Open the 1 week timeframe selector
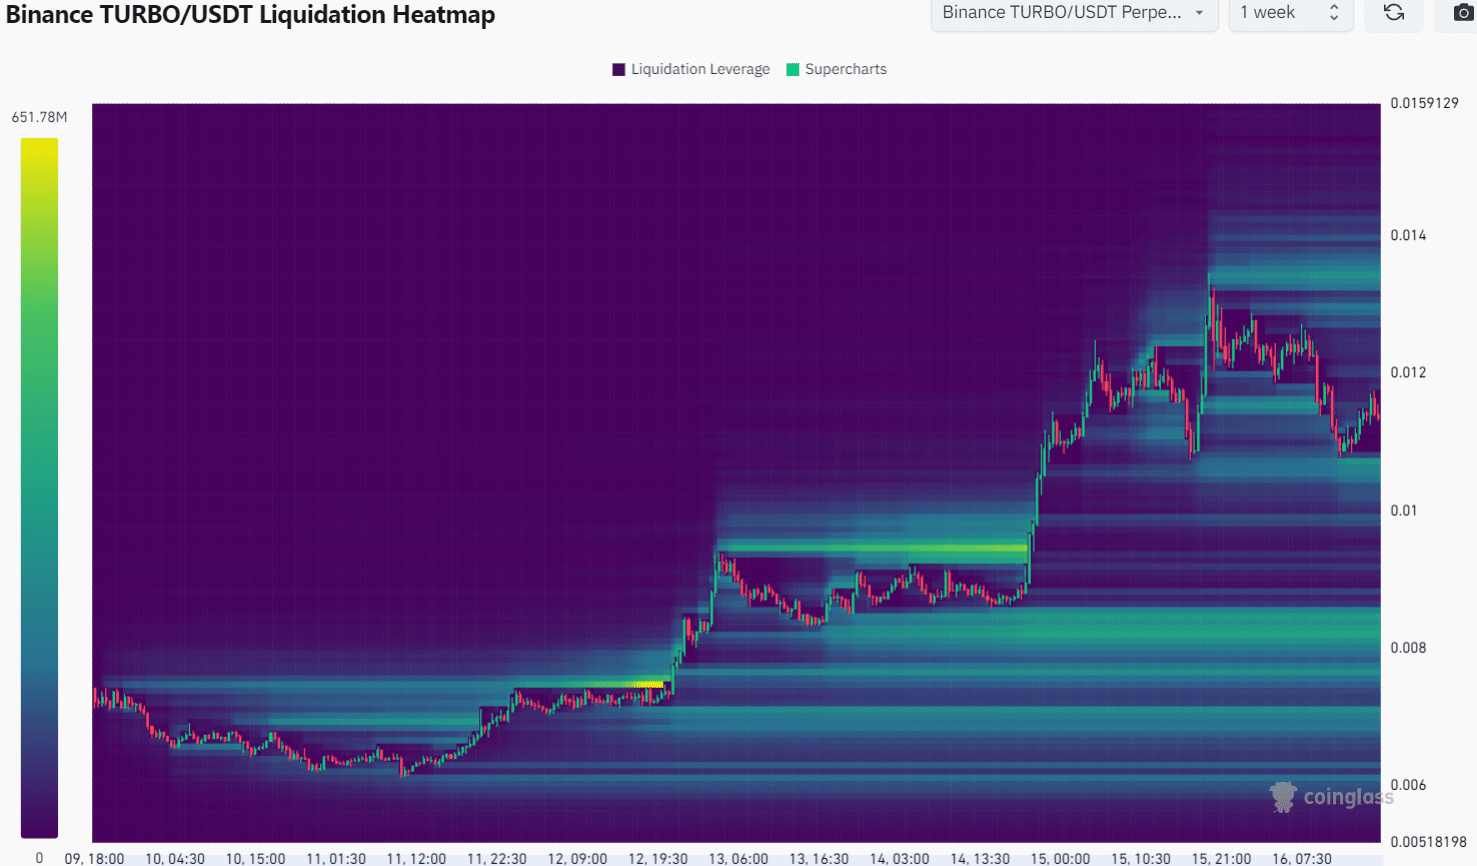 pos(1290,13)
